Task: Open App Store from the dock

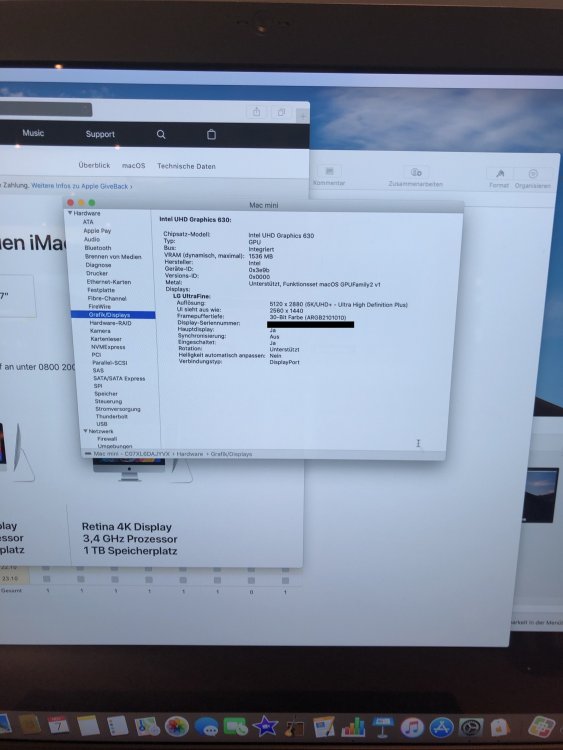Action: click(441, 728)
